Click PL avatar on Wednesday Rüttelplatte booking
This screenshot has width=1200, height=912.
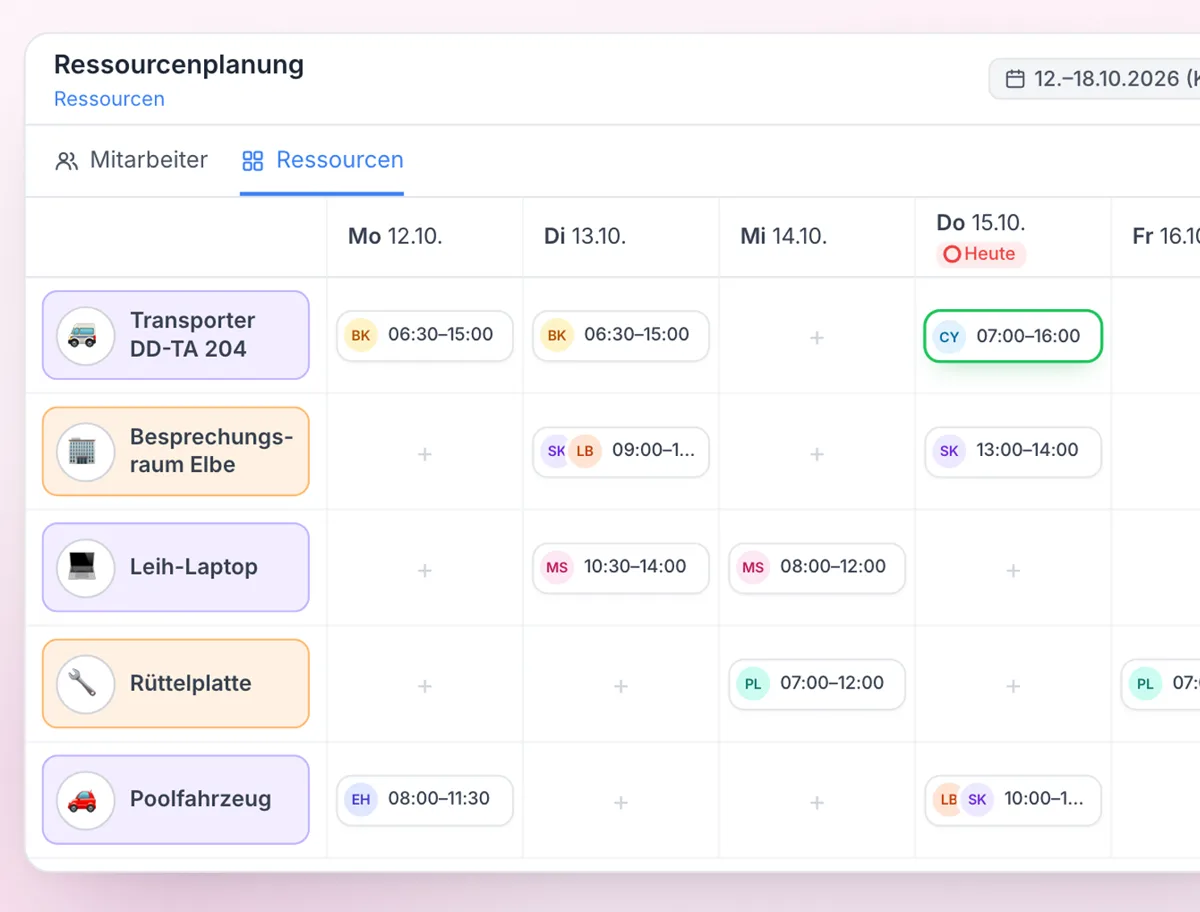coord(753,683)
